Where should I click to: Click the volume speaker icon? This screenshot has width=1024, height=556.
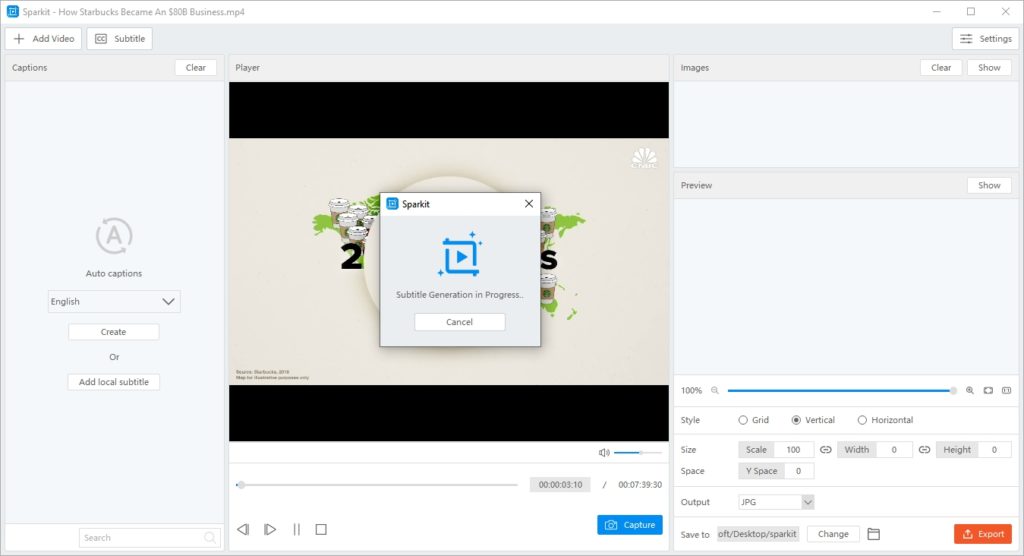[x=604, y=452]
